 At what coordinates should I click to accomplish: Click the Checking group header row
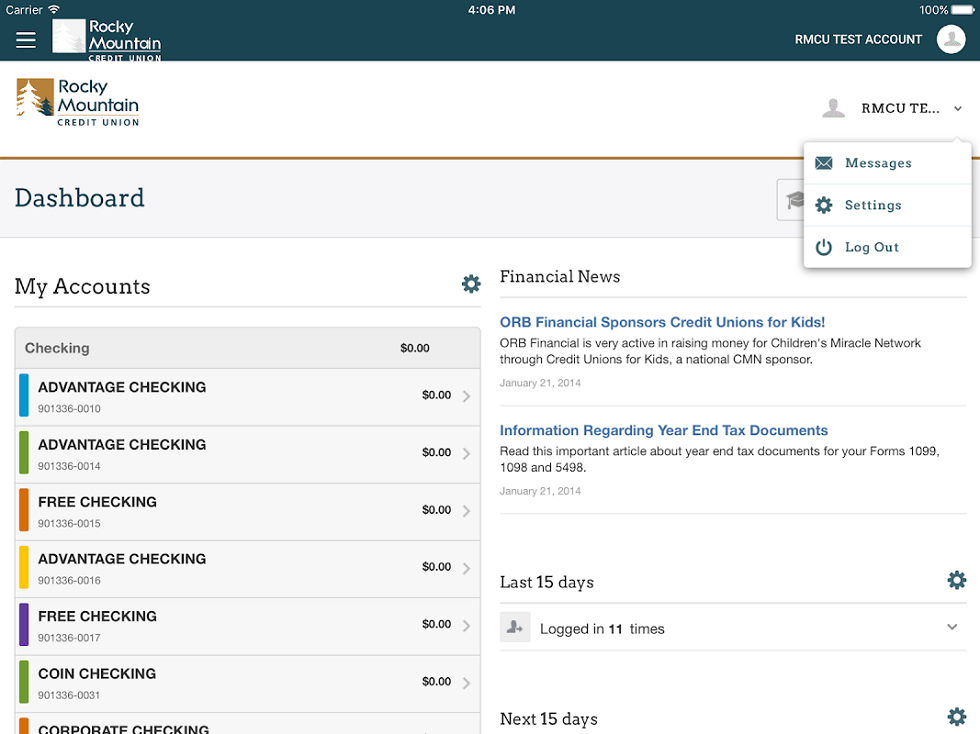[x=248, y=348]
